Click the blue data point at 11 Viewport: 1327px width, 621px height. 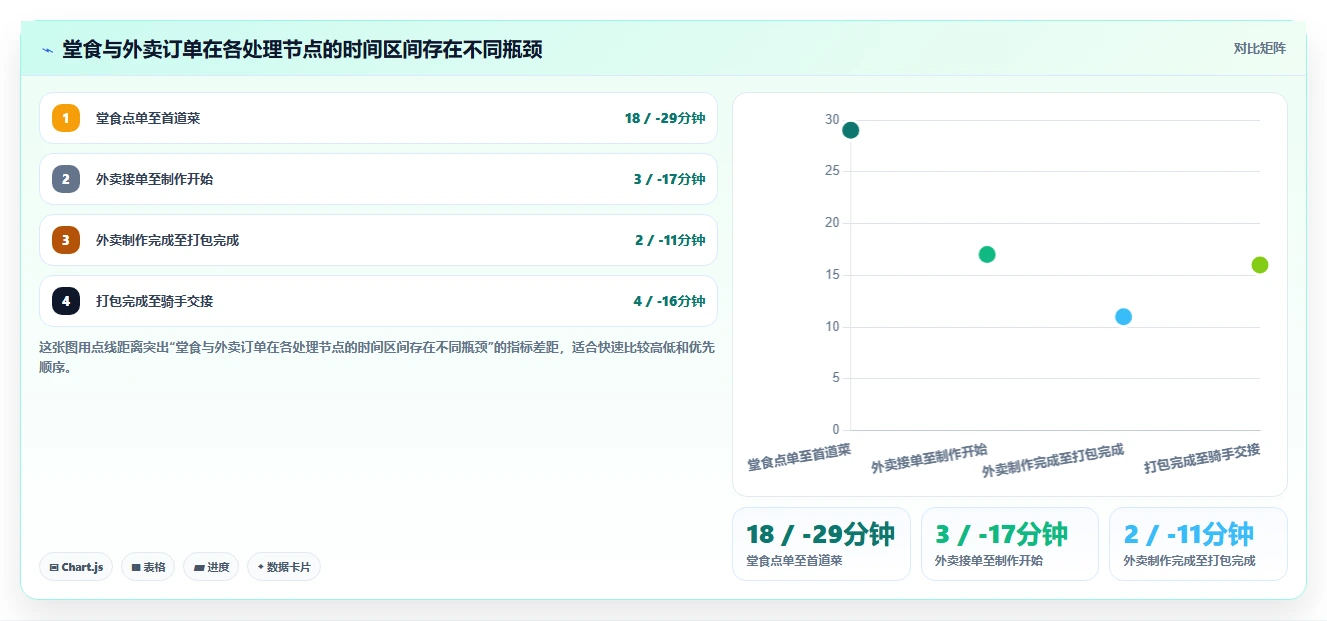[x=1123, y=317]
